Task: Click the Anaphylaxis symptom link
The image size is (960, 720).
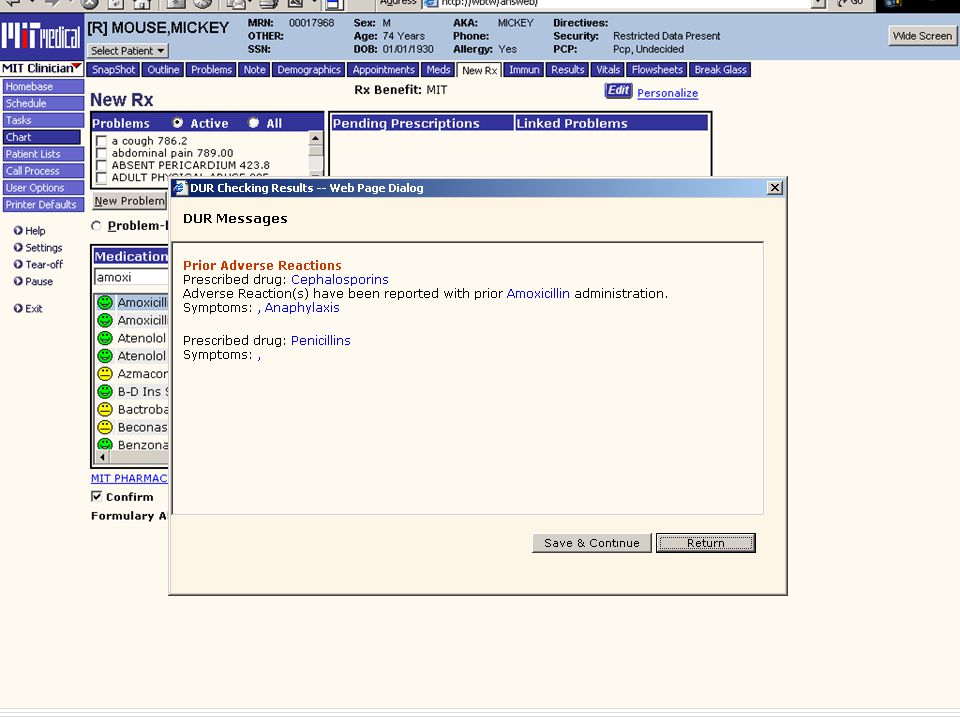Action: tap(302, 307)
